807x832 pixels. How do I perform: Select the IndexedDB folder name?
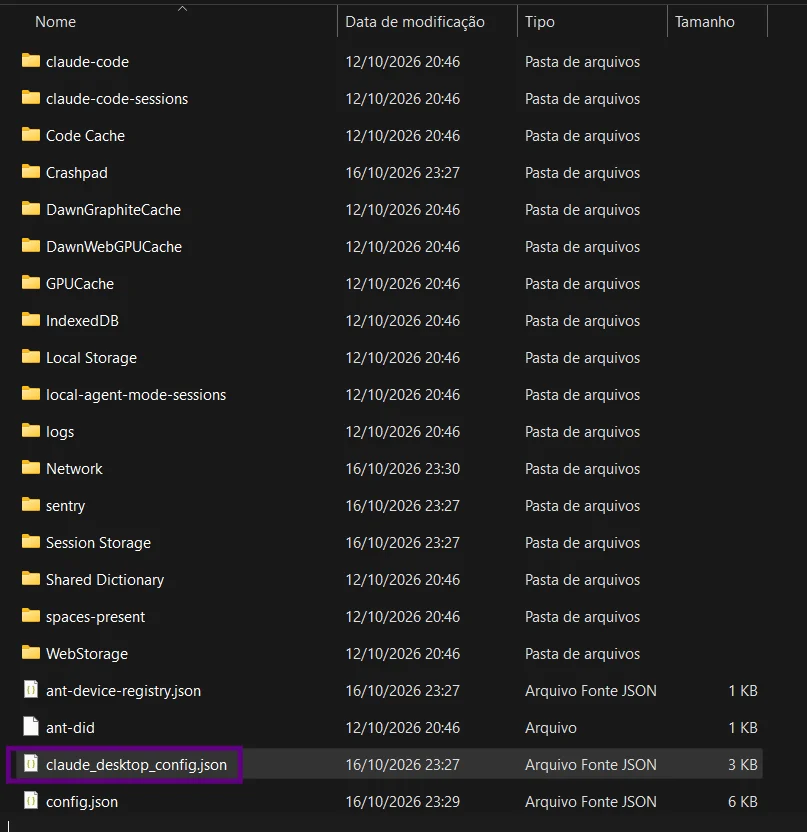click(82, 321)
